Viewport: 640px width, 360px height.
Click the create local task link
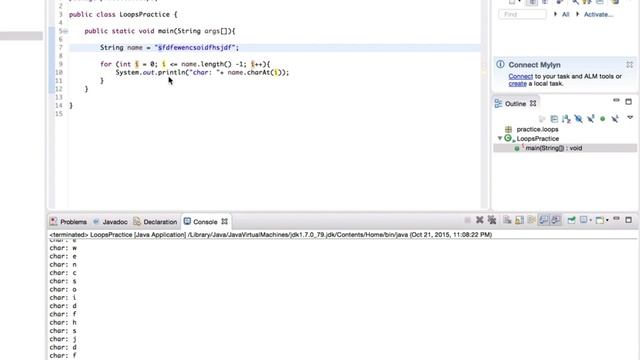point(518,84)
